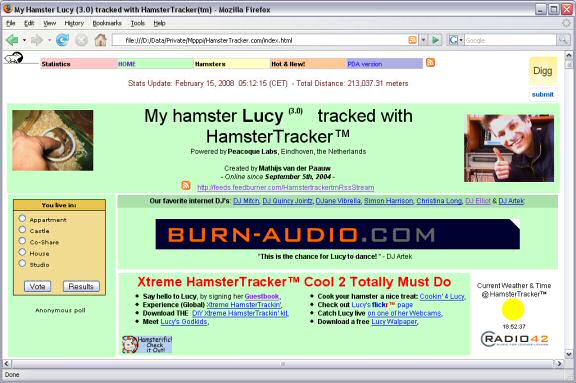The image size is (576, 383).
Task: Click the Firefox throbber activity icon
Action: pyautogui.click(x=566, y=23)
